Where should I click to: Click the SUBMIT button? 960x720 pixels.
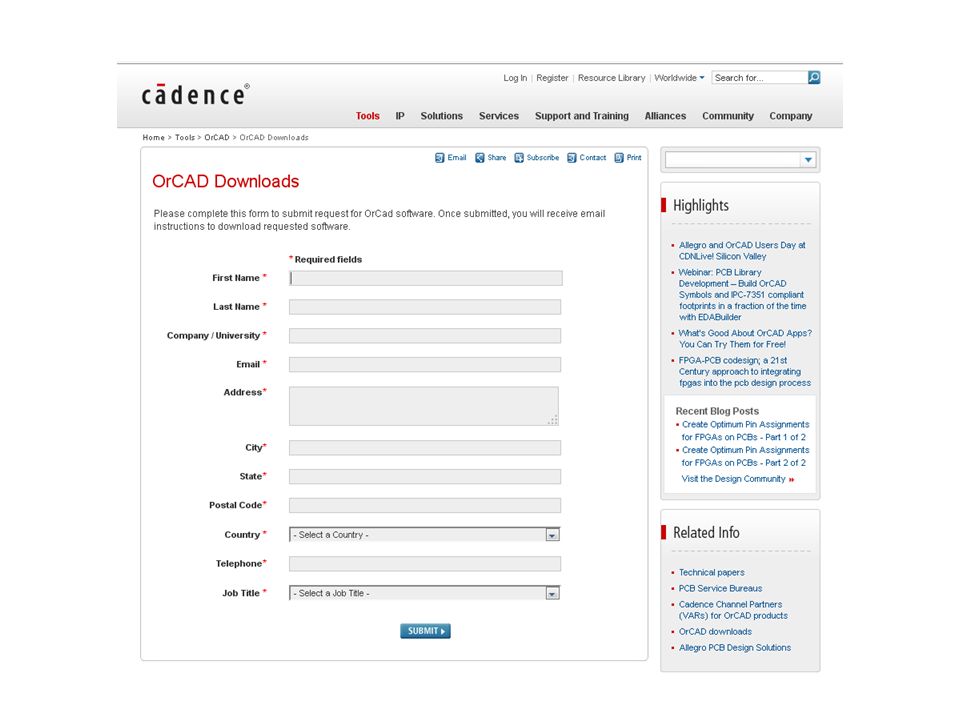click(x=425, y=631)
